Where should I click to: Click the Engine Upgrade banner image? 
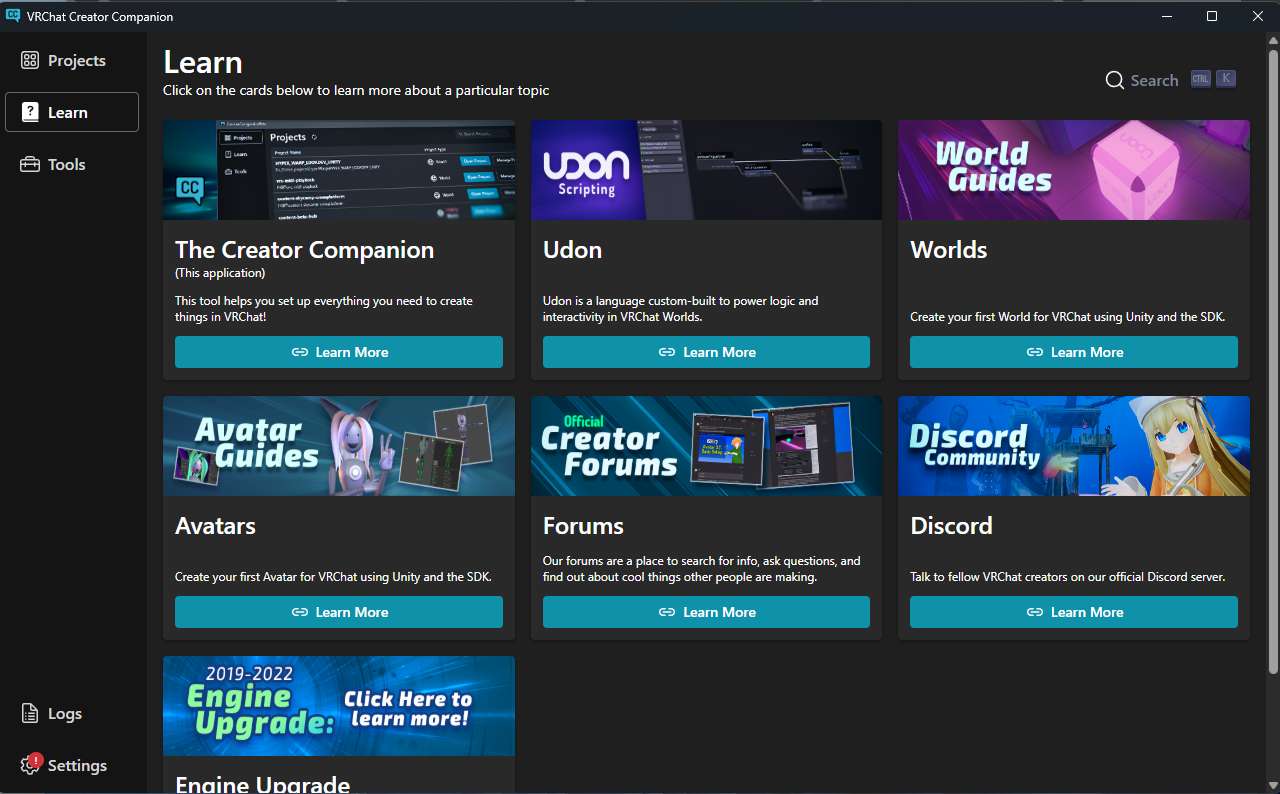339,705
